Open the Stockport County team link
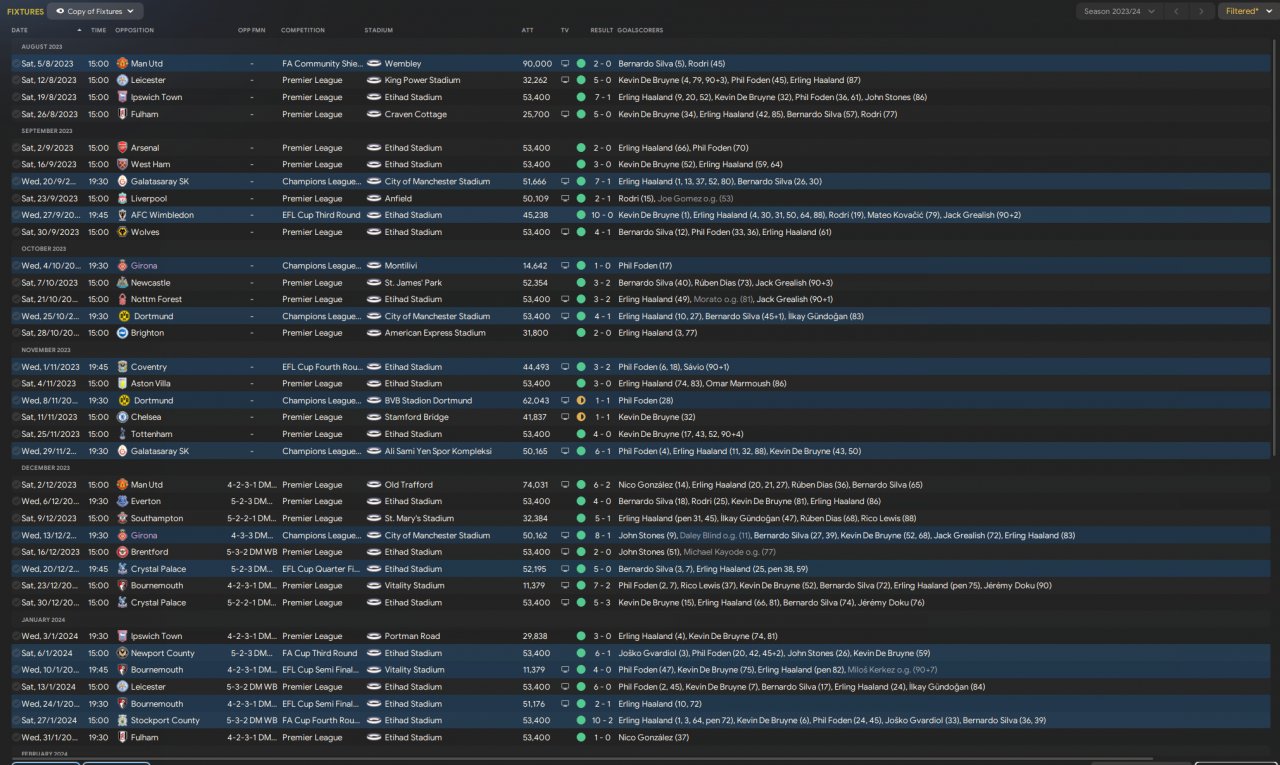 pos(165,720)
